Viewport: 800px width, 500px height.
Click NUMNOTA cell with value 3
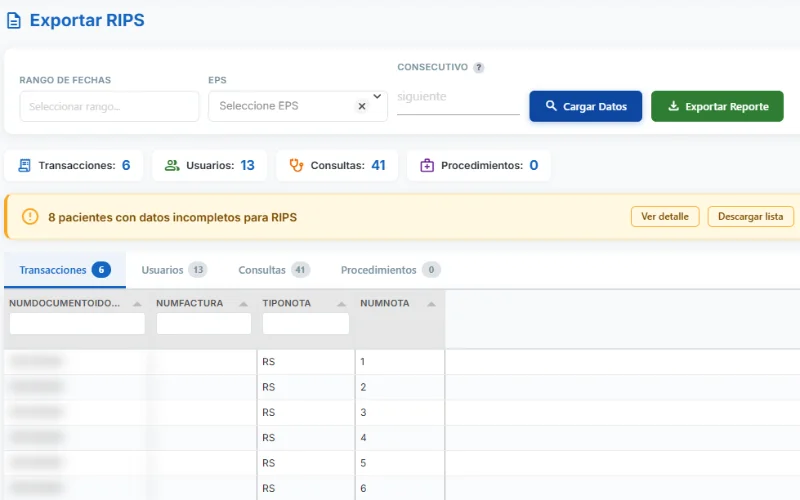[399, 412]
